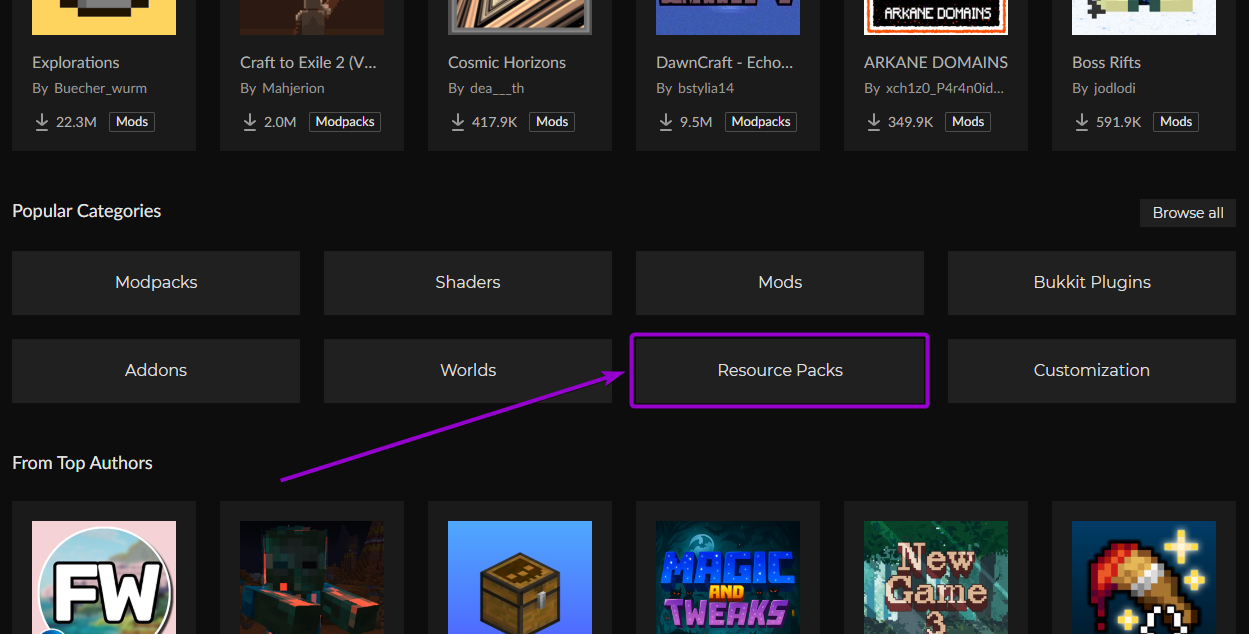
Task: Click the download icon on Cosmic Horizons
Action: coord(457,121)
